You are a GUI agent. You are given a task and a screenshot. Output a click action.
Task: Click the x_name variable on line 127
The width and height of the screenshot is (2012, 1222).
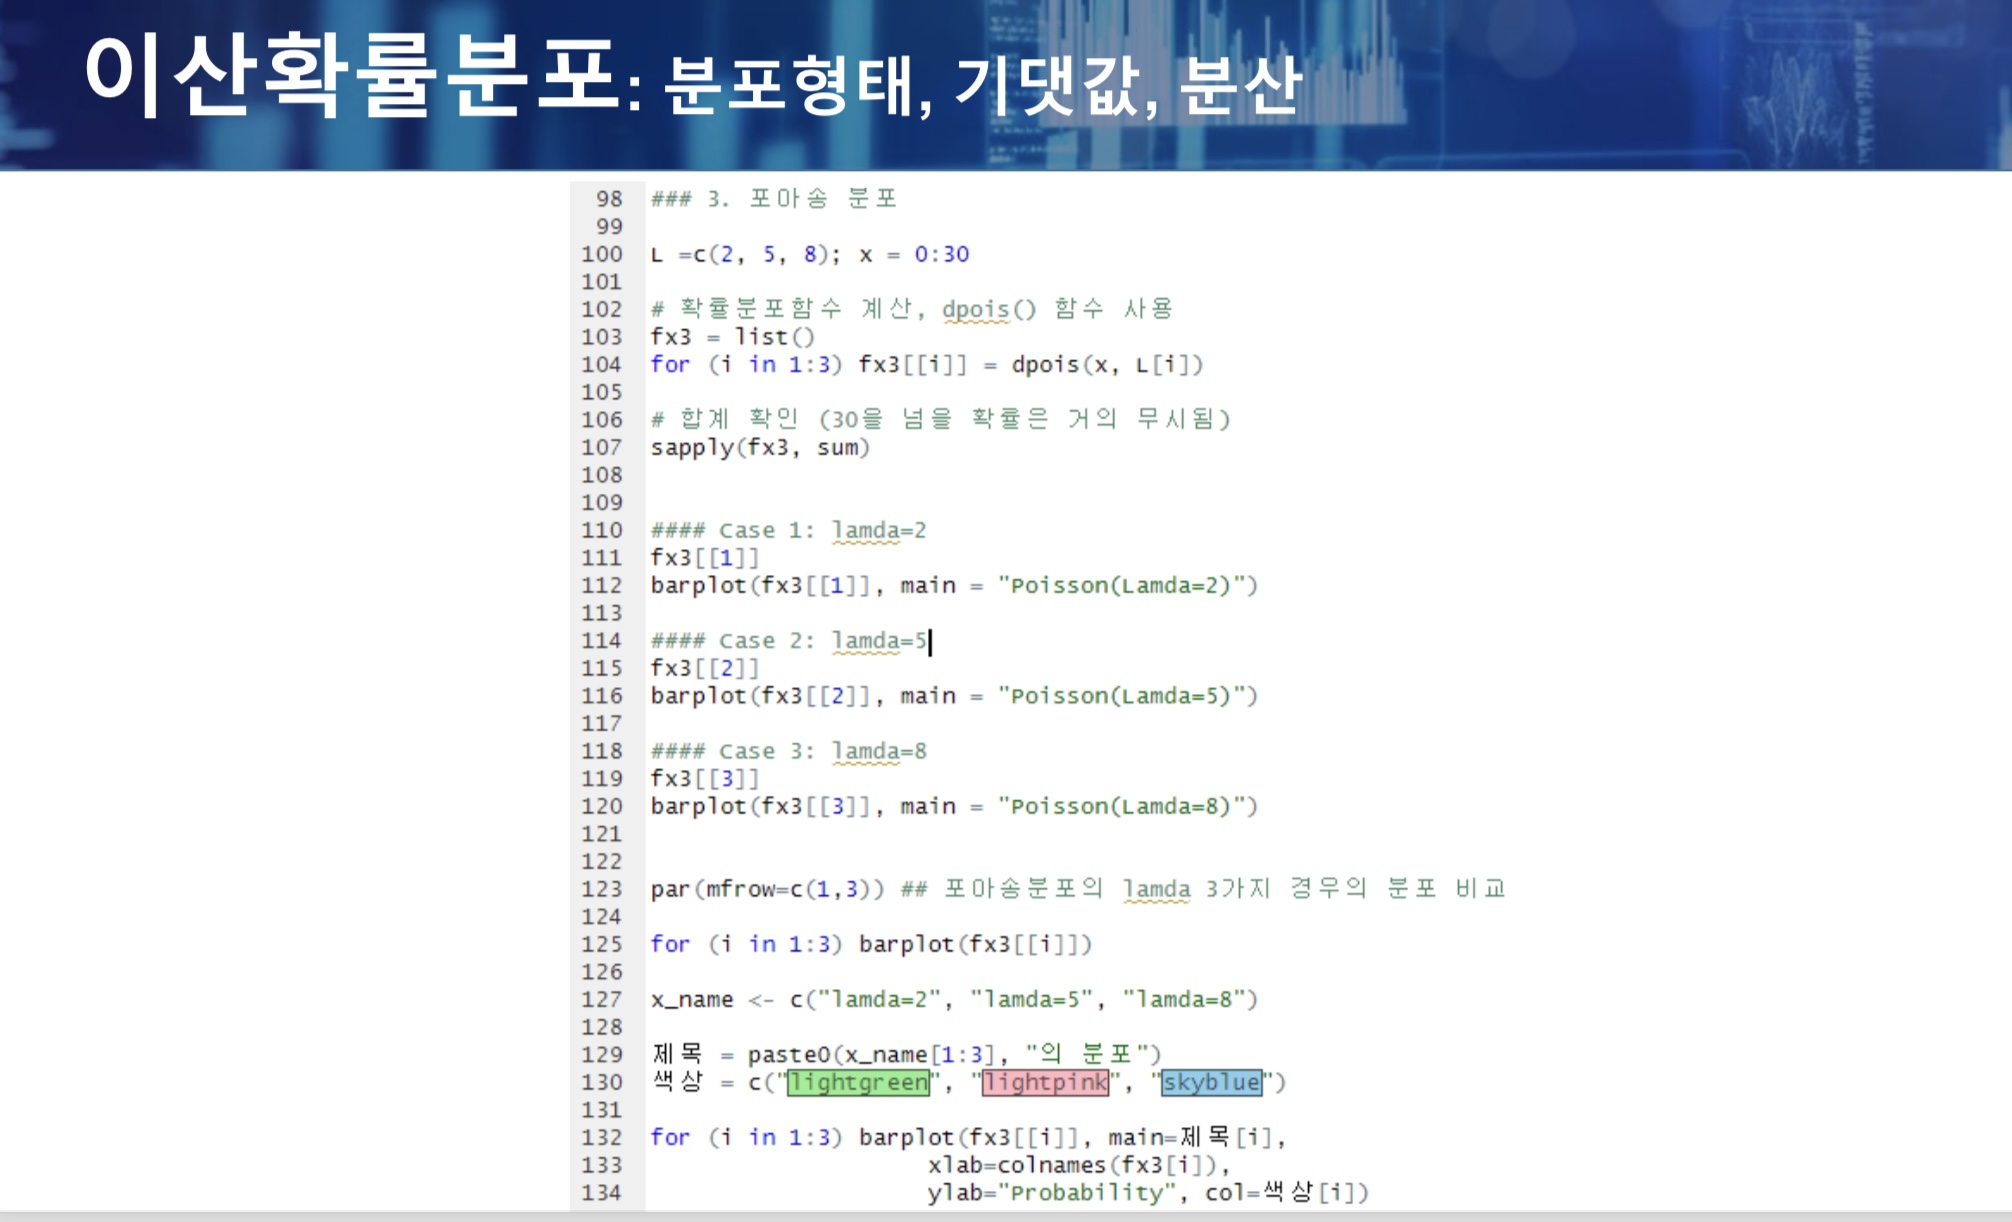(x=692, y=999)
